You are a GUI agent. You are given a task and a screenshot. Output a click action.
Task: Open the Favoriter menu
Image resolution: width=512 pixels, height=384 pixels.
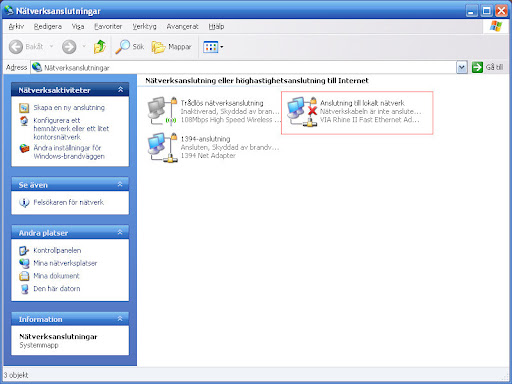tap(108, 26)
